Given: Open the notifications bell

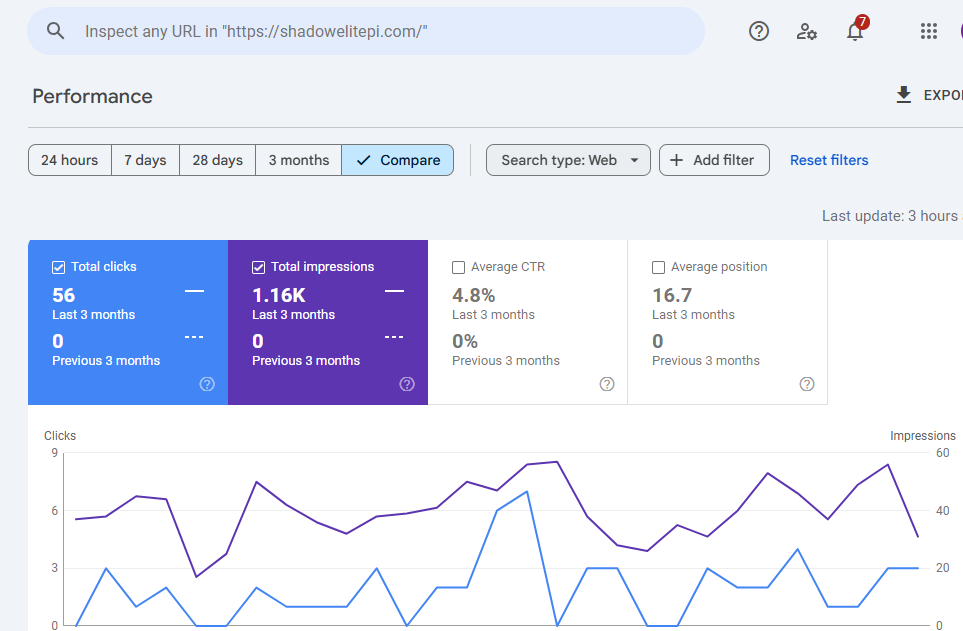Looking at the screenshot, I should pyautogui.click(x=855, y=31).
